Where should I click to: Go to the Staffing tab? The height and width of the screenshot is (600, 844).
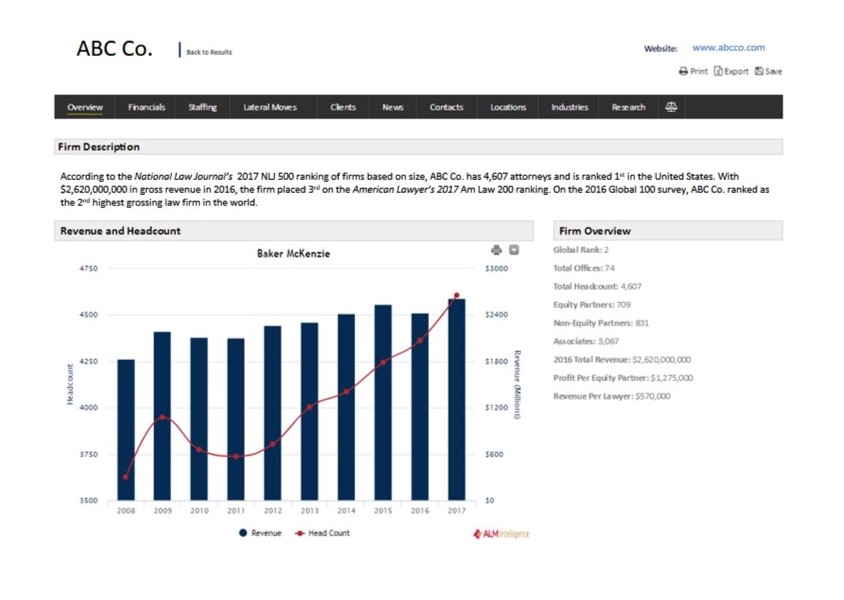coord(202,107)
